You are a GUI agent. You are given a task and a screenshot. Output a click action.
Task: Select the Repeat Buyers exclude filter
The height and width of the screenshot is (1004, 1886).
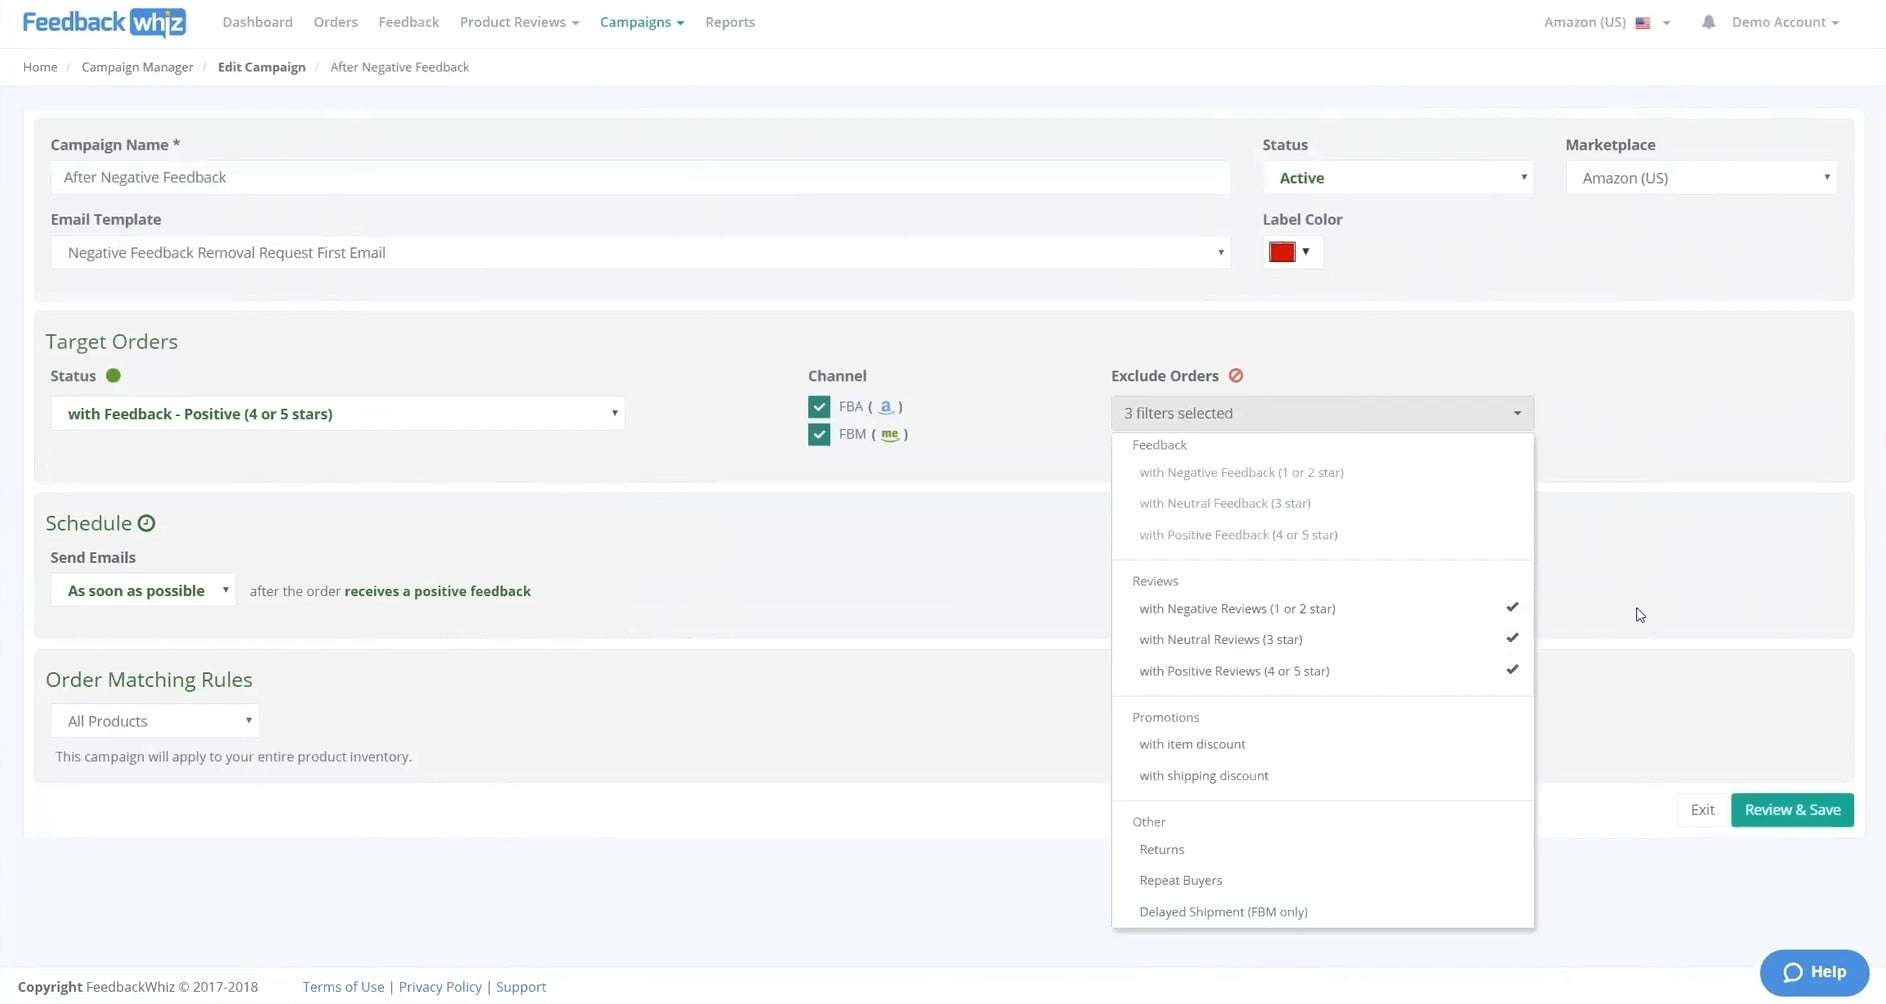pos(1322,880)
